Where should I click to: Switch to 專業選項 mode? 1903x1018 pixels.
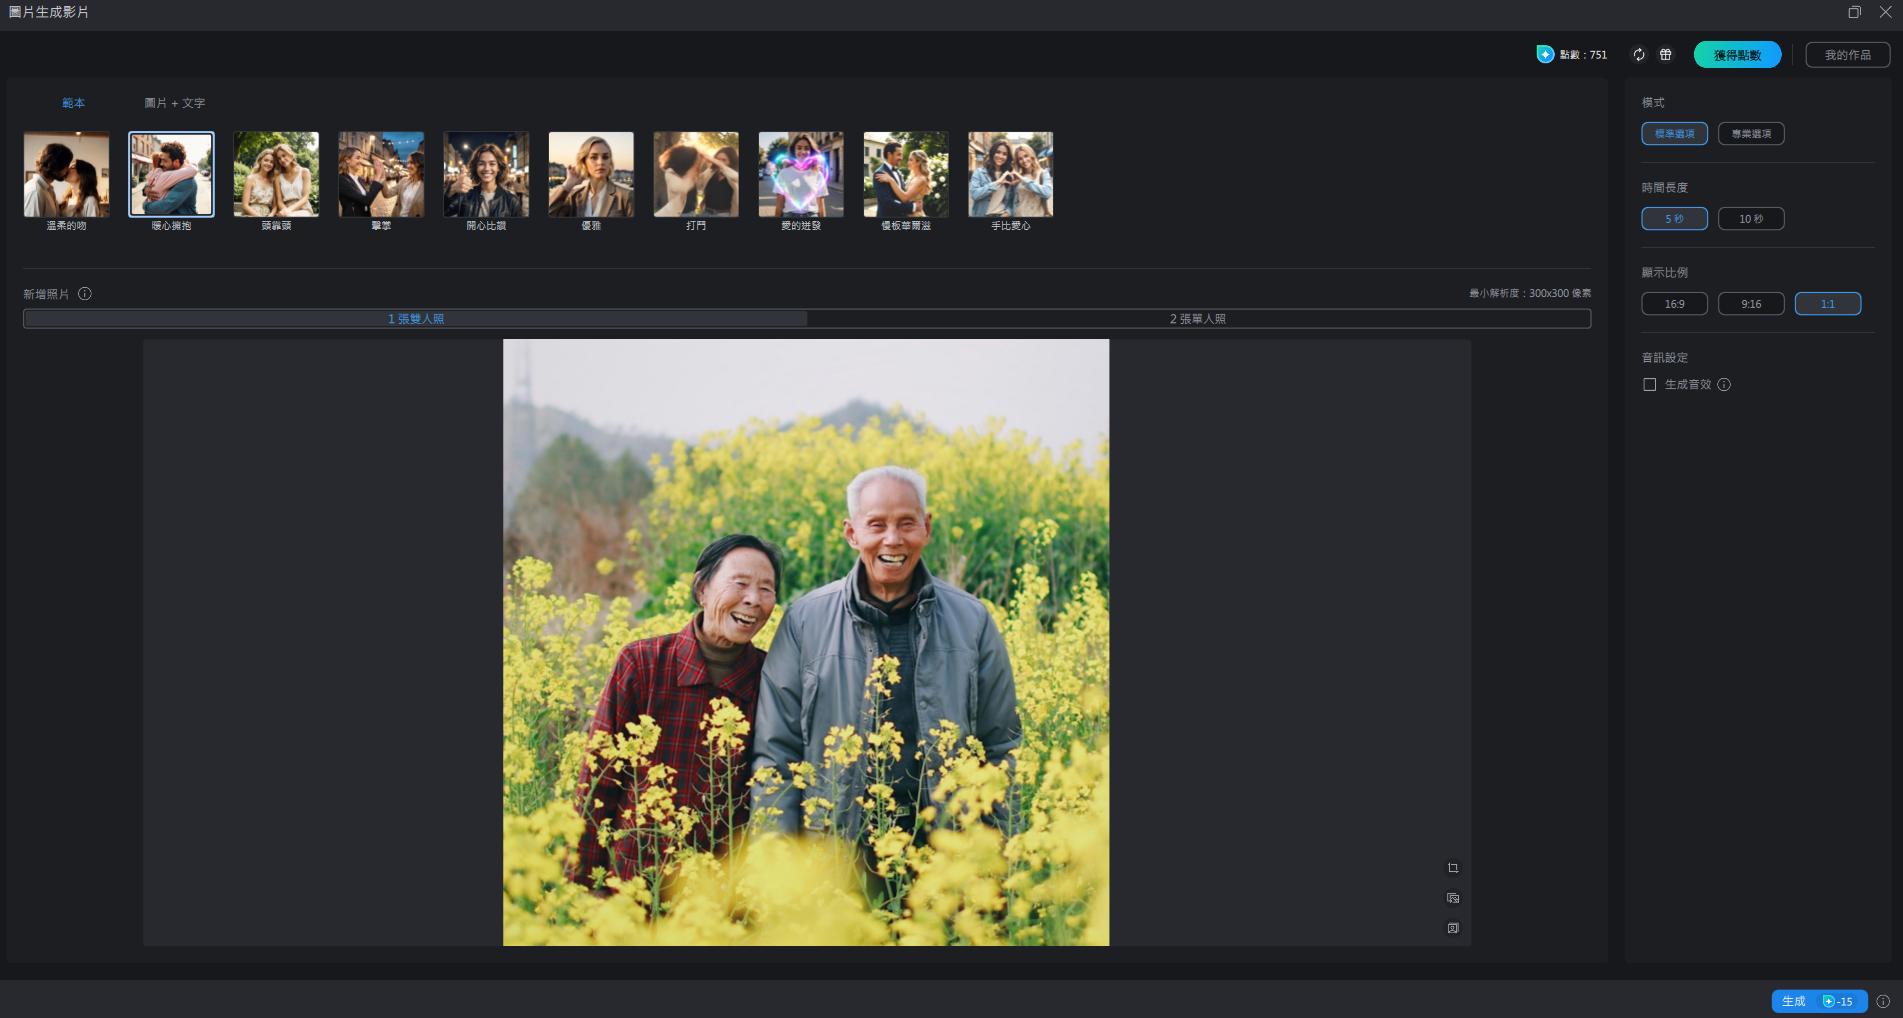click(x=1751, y=134)
